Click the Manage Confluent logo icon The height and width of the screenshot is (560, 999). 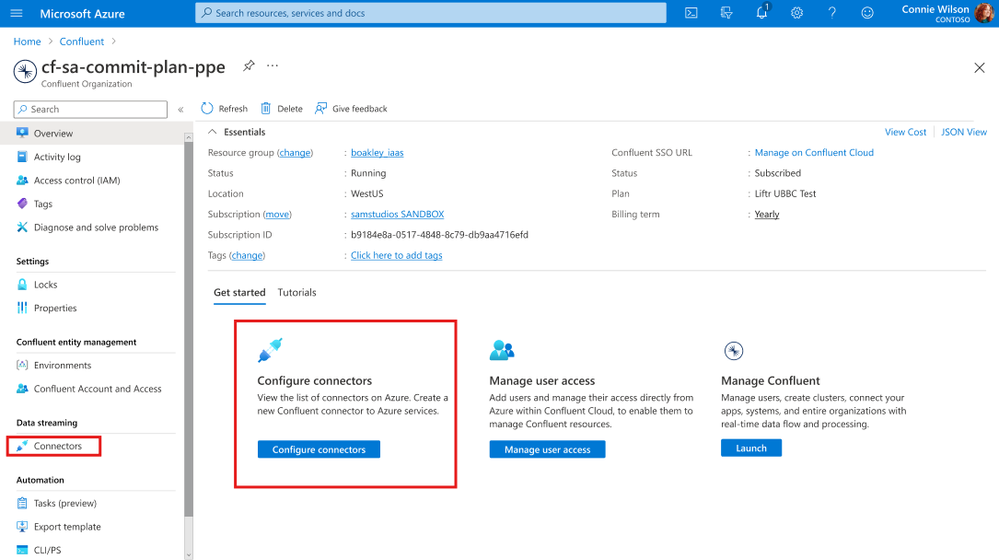click(x=734, y=351)
